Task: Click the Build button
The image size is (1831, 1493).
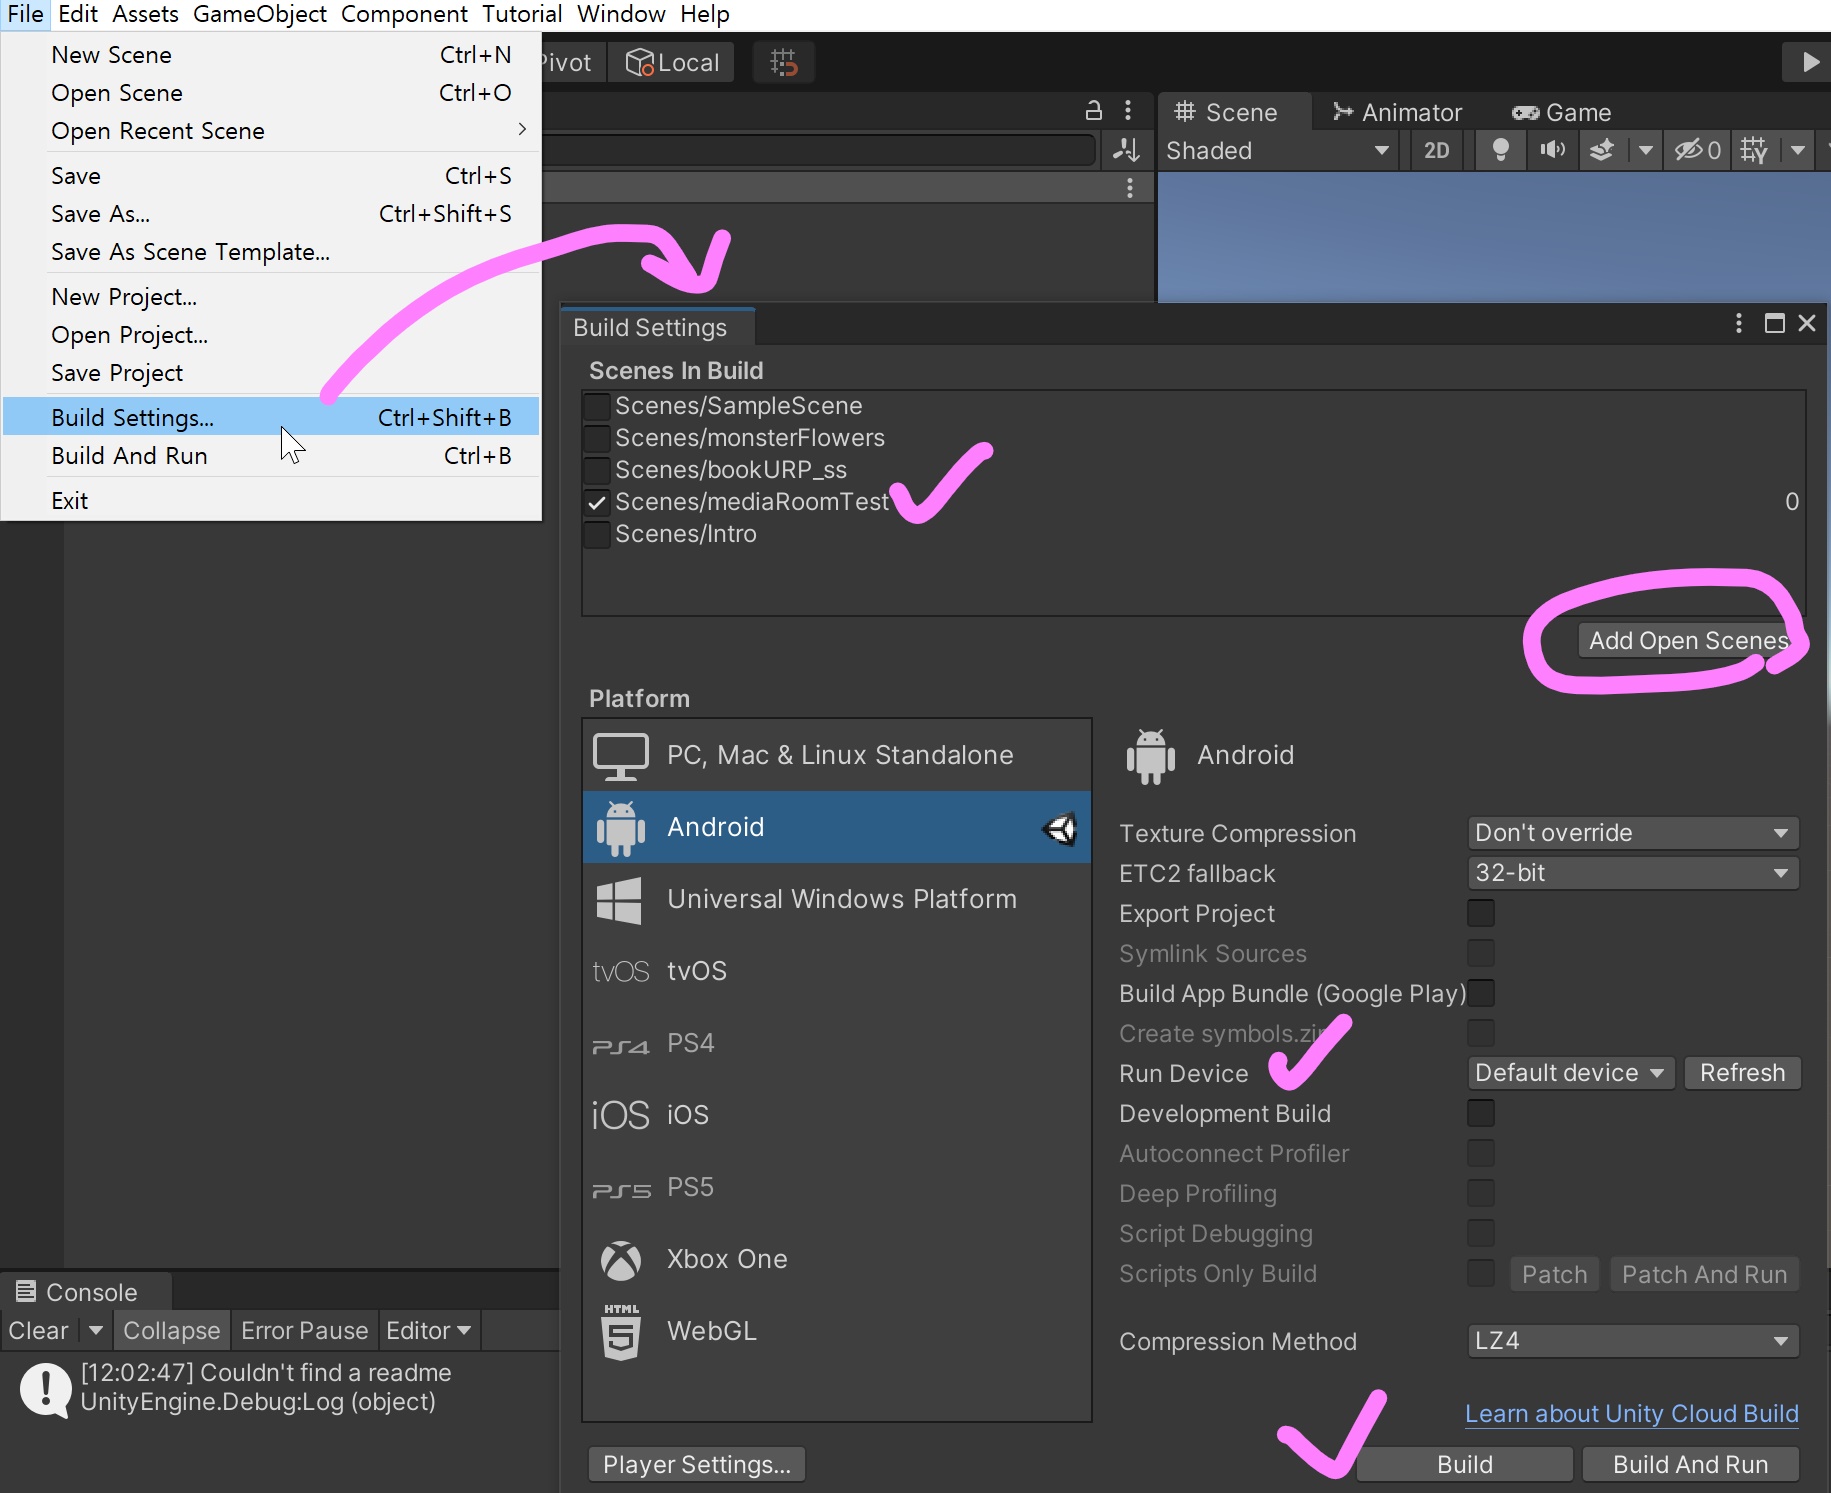Action: pos(1465,1464)
